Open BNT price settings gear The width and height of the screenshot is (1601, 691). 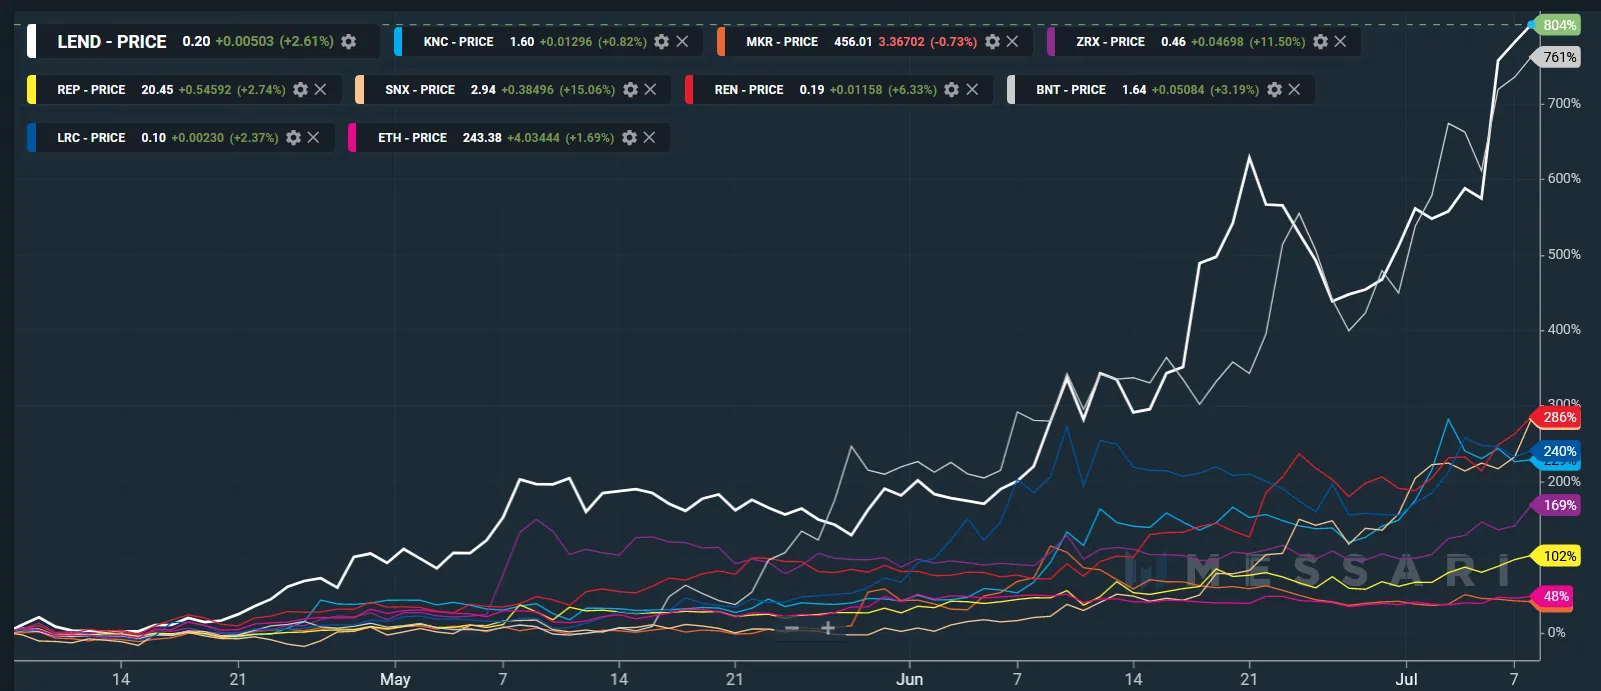coord(1274,90)
